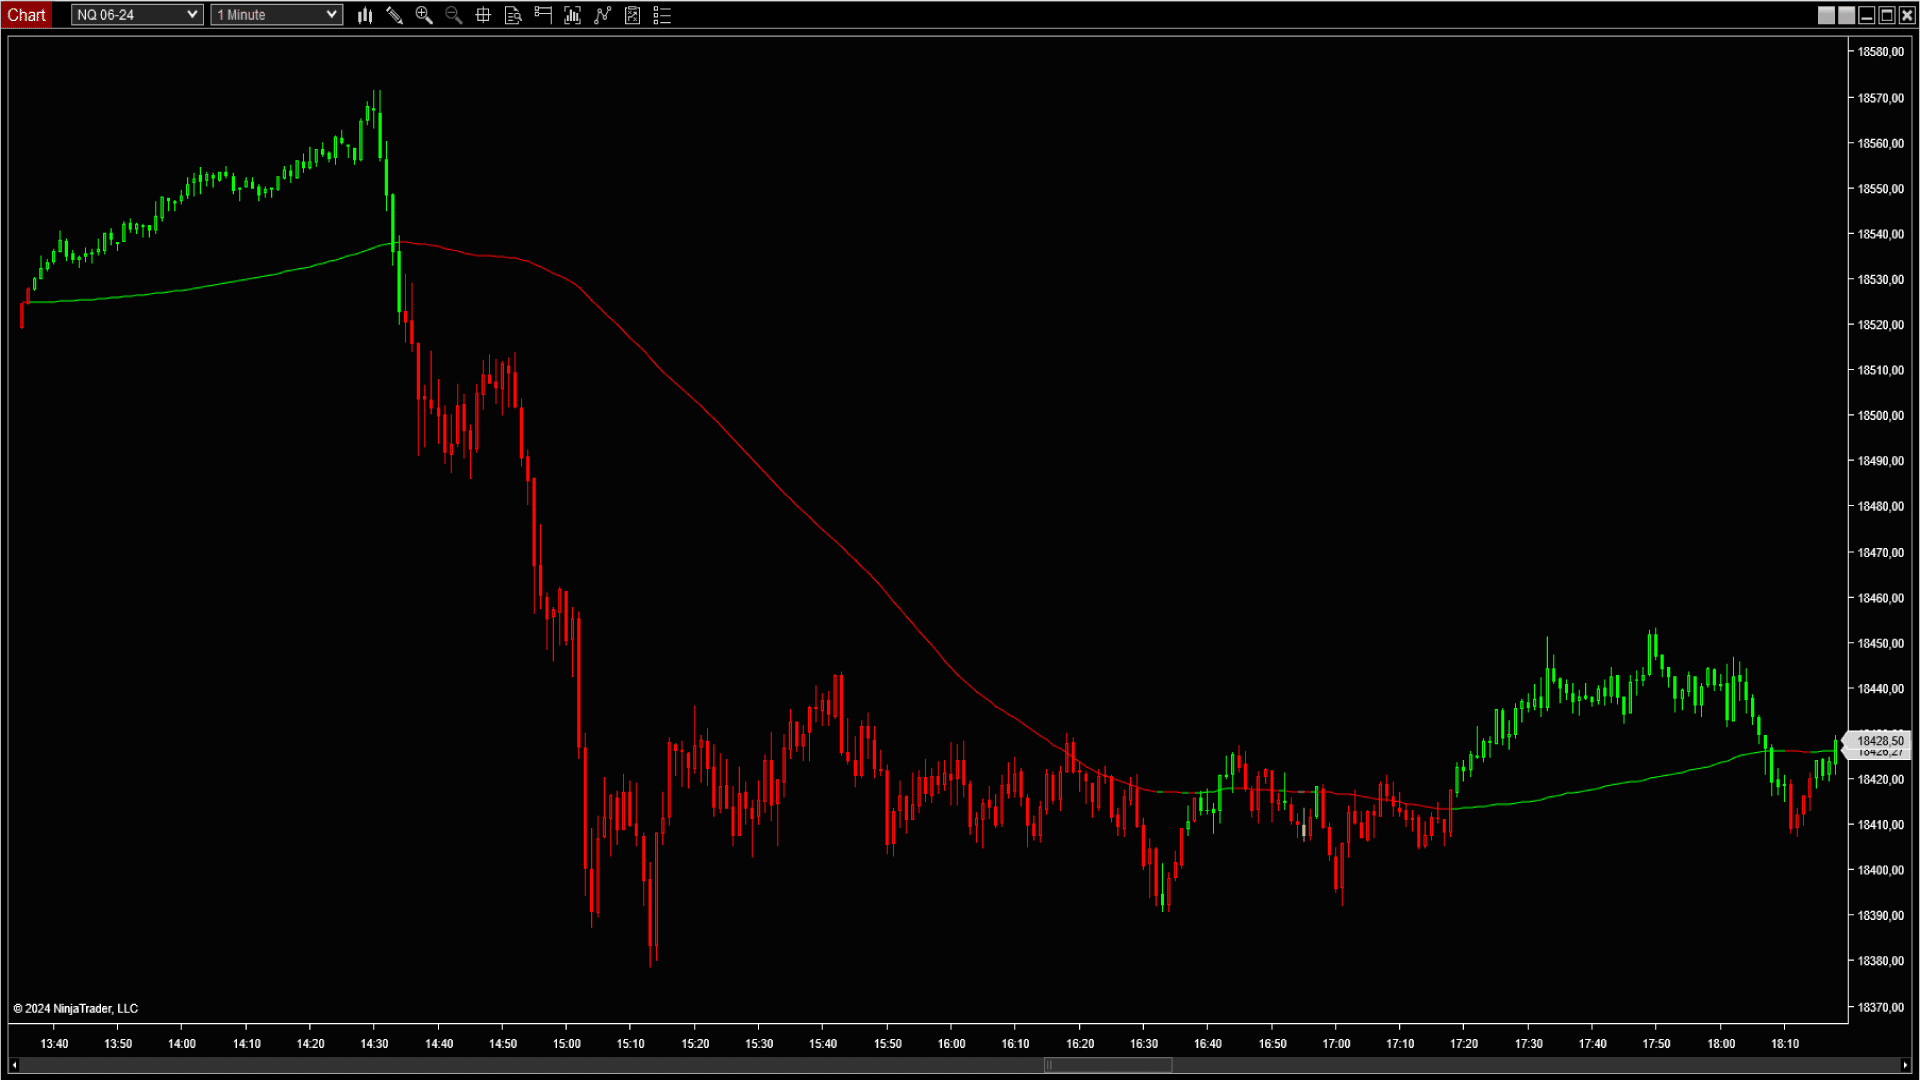Image resolution: width=1920 pixels, height=1080 pixels.
Task: Select the drawing tools pencil icon
Action: pyautogui.click(x=394, y=15)
